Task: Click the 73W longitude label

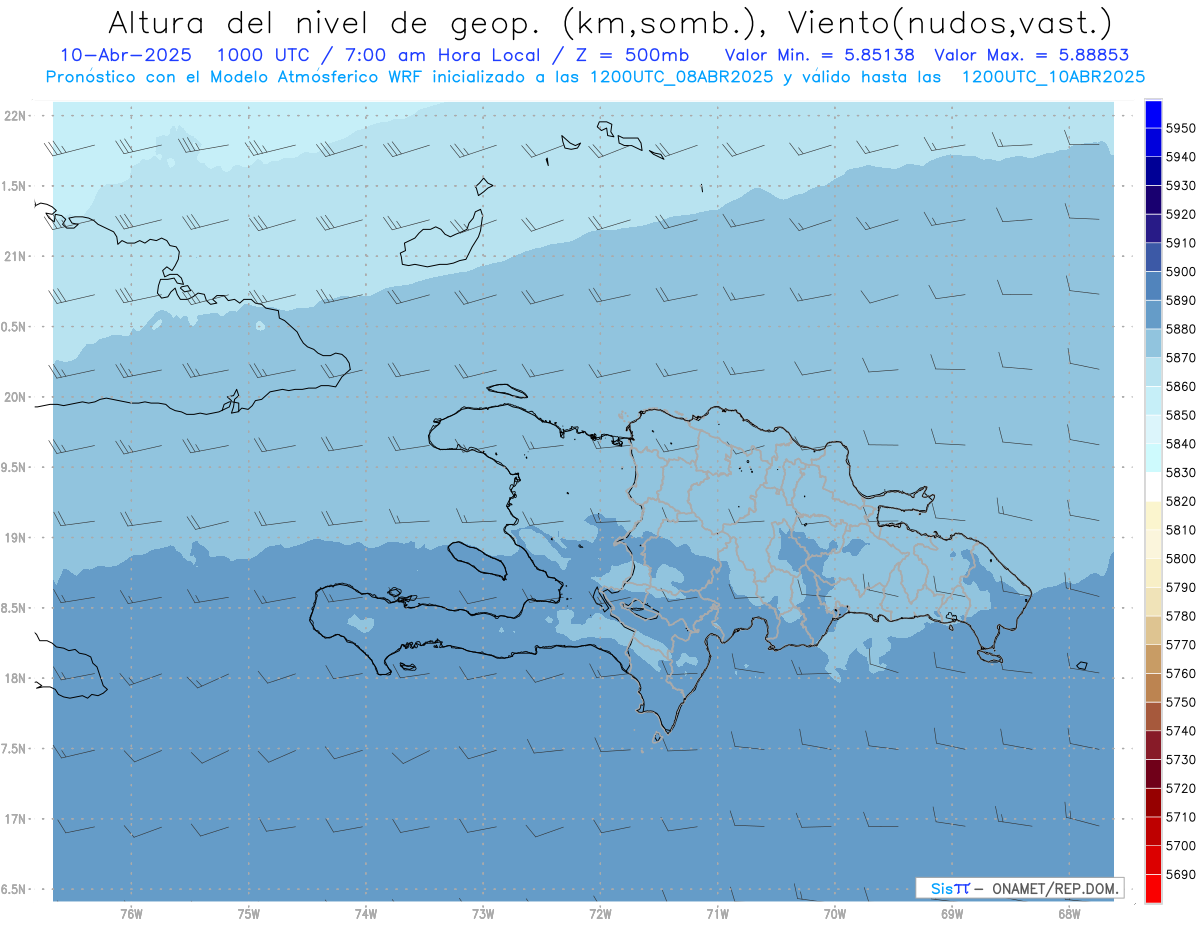Action: tap(483, 913)
